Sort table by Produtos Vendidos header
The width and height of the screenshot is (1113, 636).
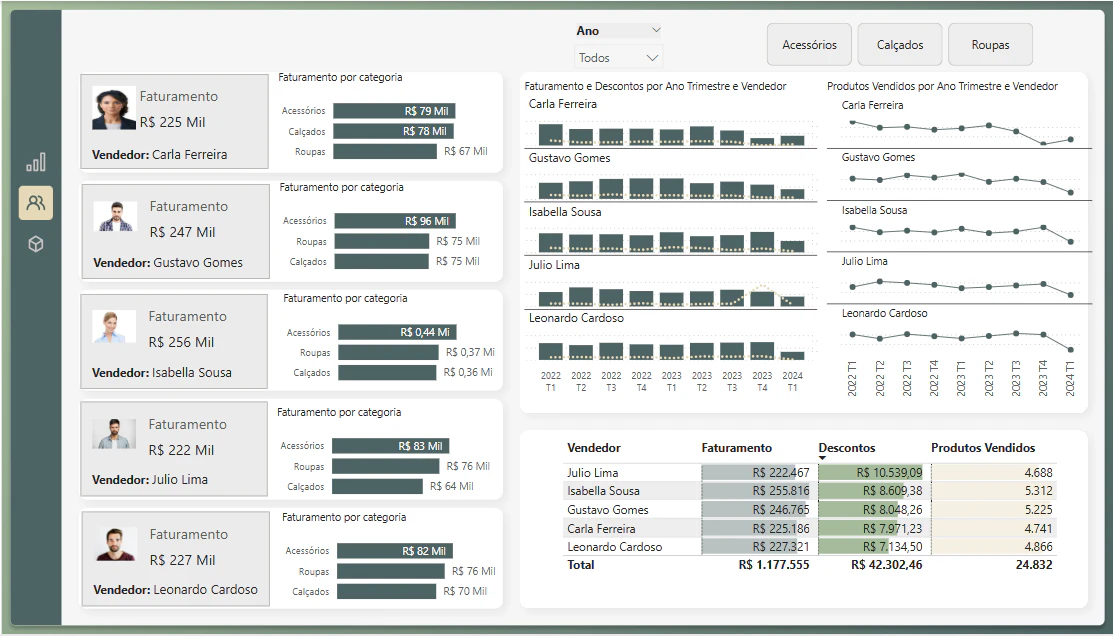tap(983, 448)
